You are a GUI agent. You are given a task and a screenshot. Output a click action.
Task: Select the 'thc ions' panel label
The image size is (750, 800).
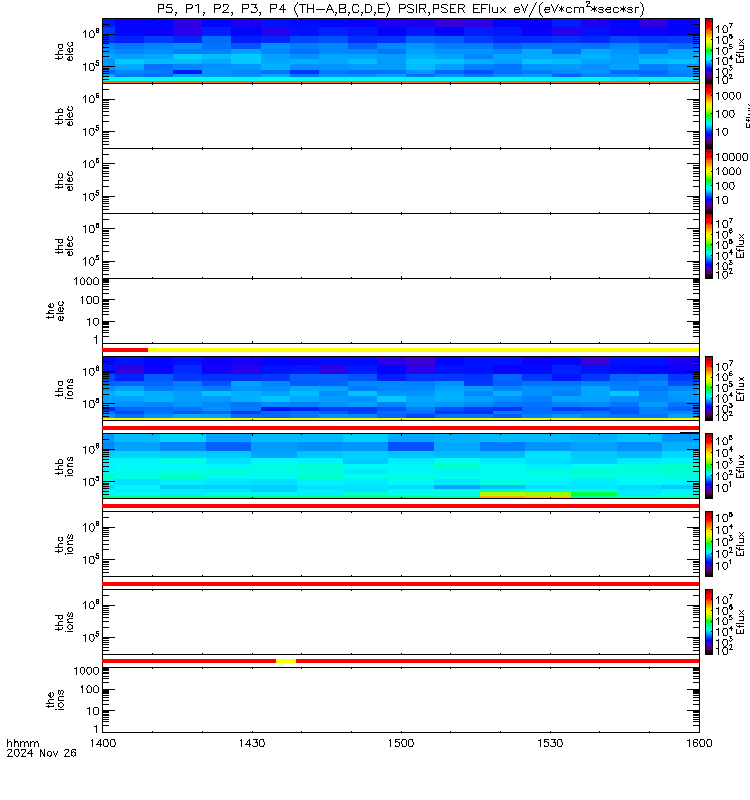pyautogui.click(x=64, y=544)
